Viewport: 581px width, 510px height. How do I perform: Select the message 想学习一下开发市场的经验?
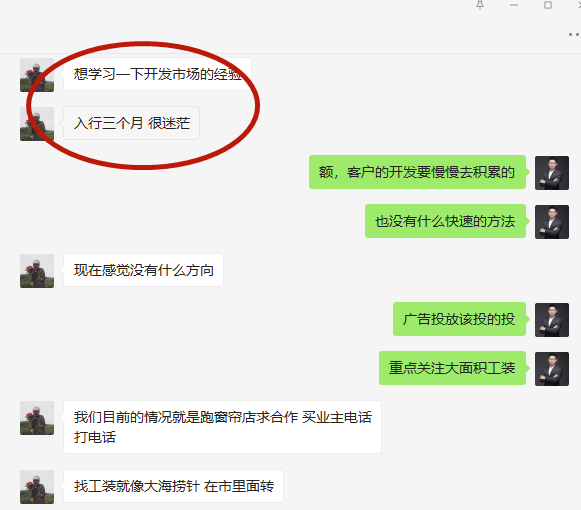click(157, 74)
